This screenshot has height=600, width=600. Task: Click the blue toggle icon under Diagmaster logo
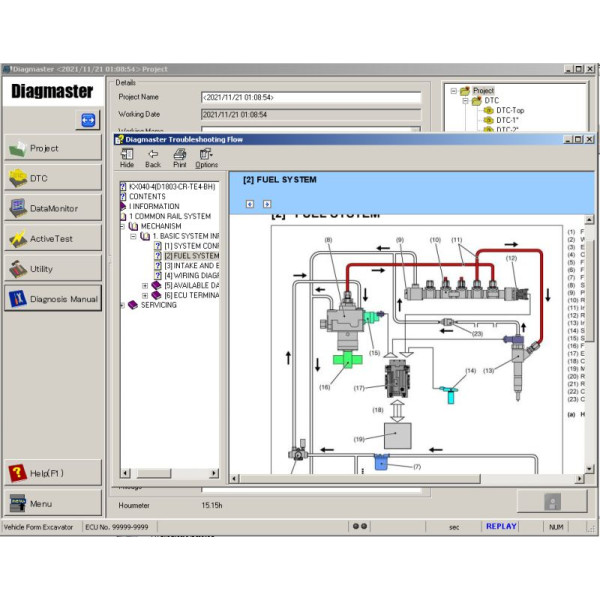coord(87,119)
